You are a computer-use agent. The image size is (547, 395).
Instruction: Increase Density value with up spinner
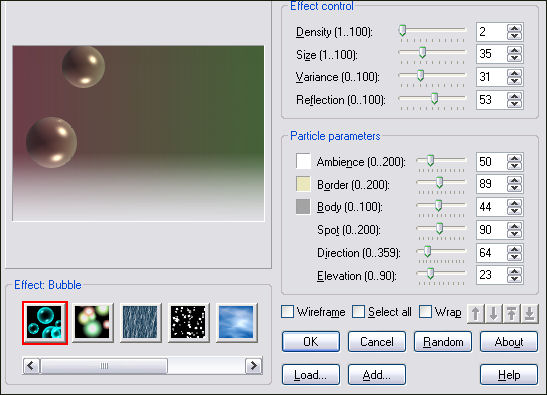pyautogui.click(x=515, y=28)
